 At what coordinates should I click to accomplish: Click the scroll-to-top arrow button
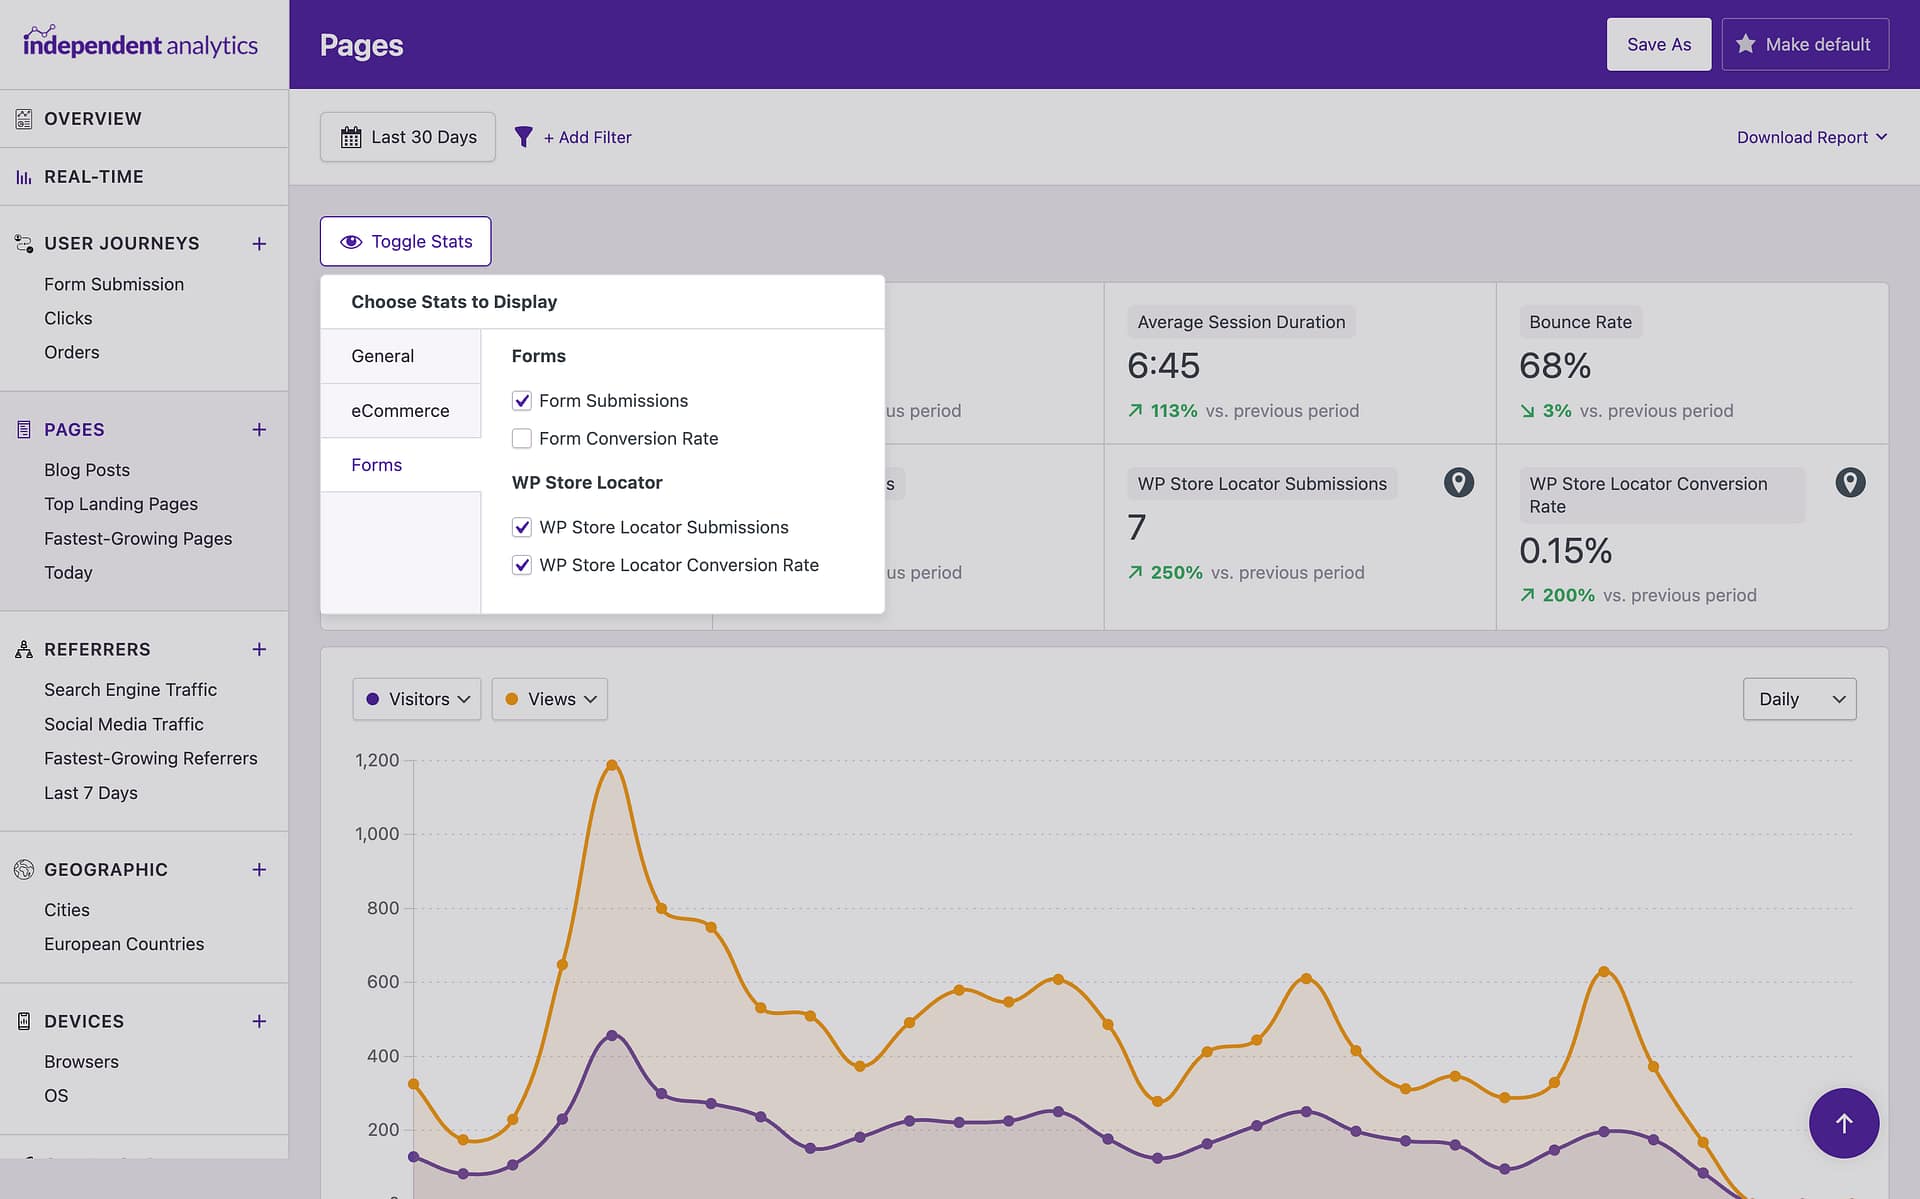click(x=1843, y=1123)
